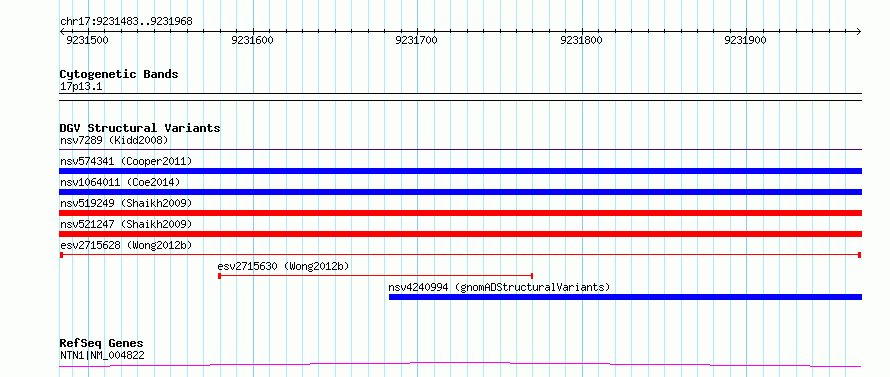The image size is (890, 377).
Task: Open the RefSeq Genes track title
Action: pos(102,343)
